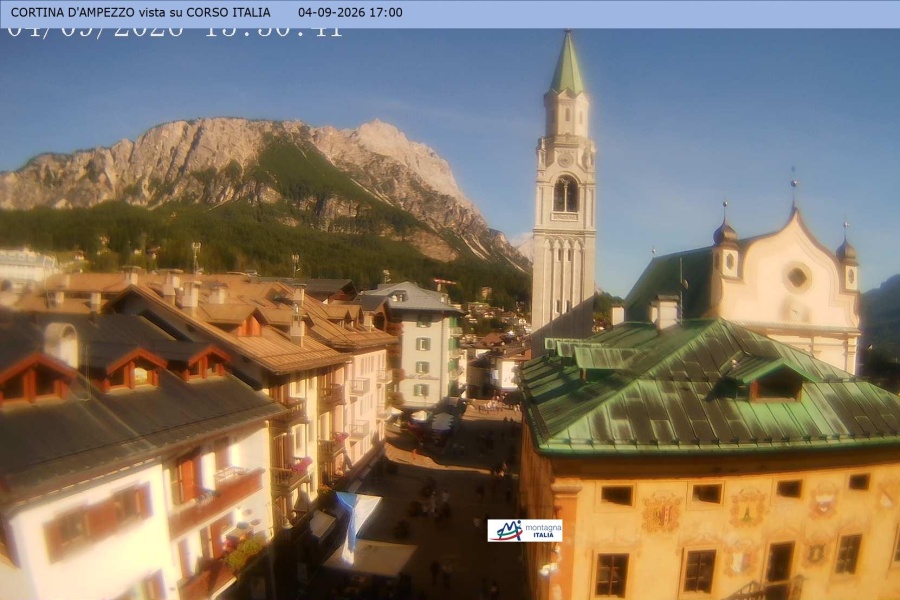Click the clock face on the bell tower
The image size is (900, 600).
point(565,159)
